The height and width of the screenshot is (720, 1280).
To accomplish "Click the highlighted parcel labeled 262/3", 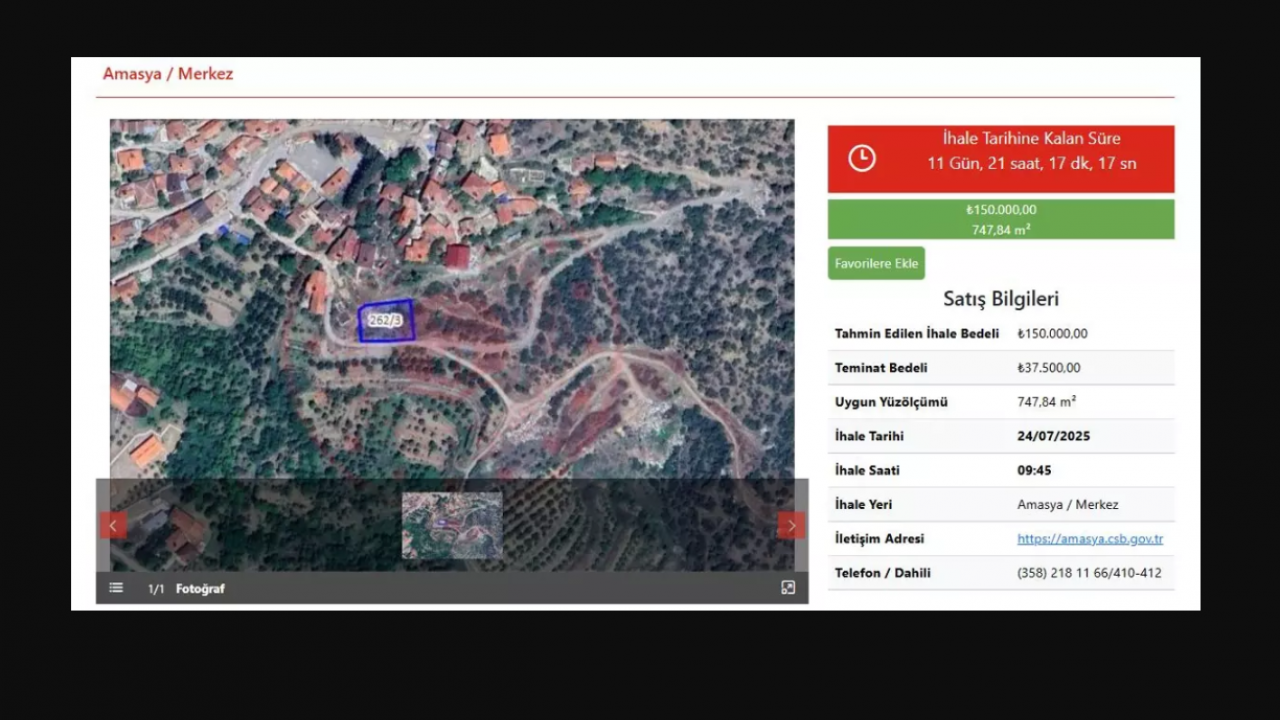I will pos(385,320).
